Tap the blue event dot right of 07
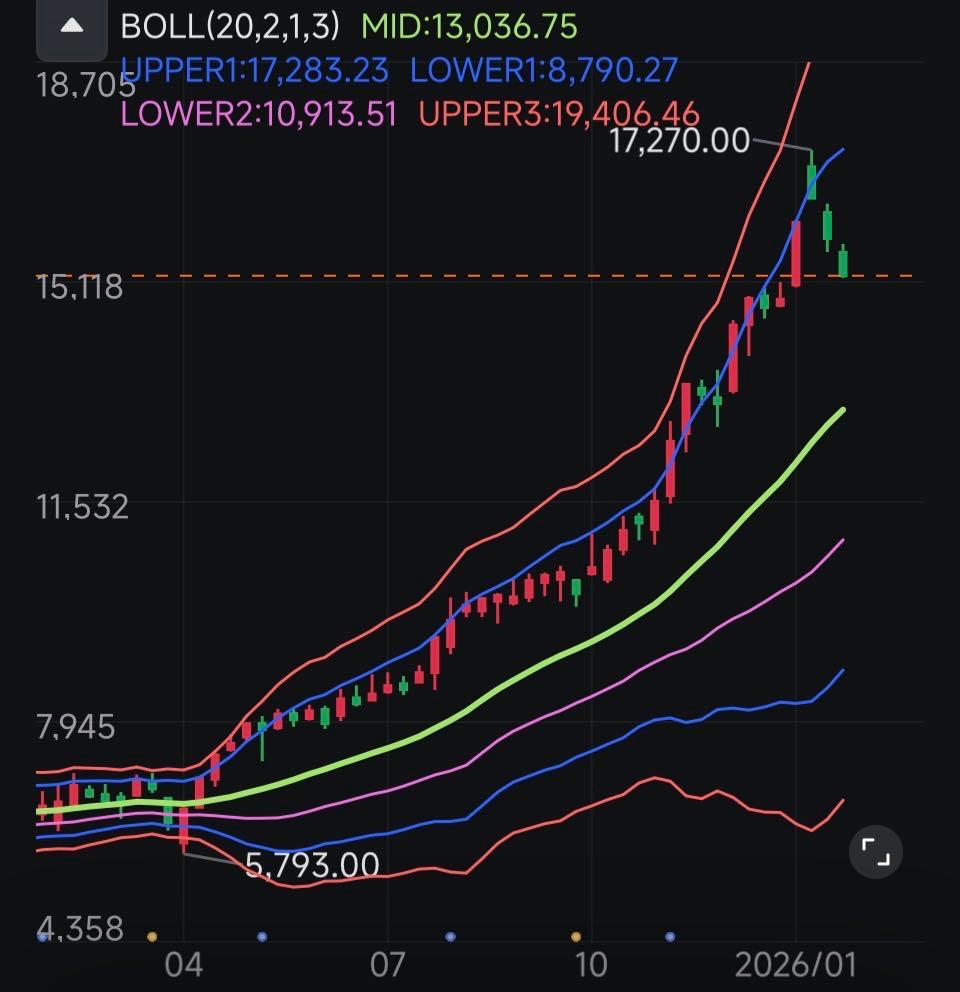 [x=450, y=937]
